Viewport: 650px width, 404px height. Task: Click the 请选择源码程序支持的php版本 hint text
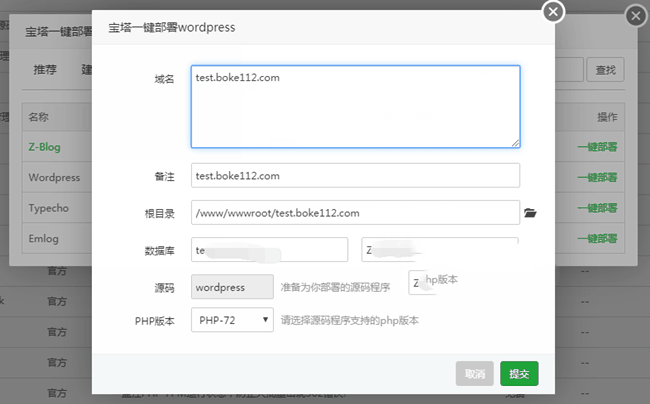point(350,320)
